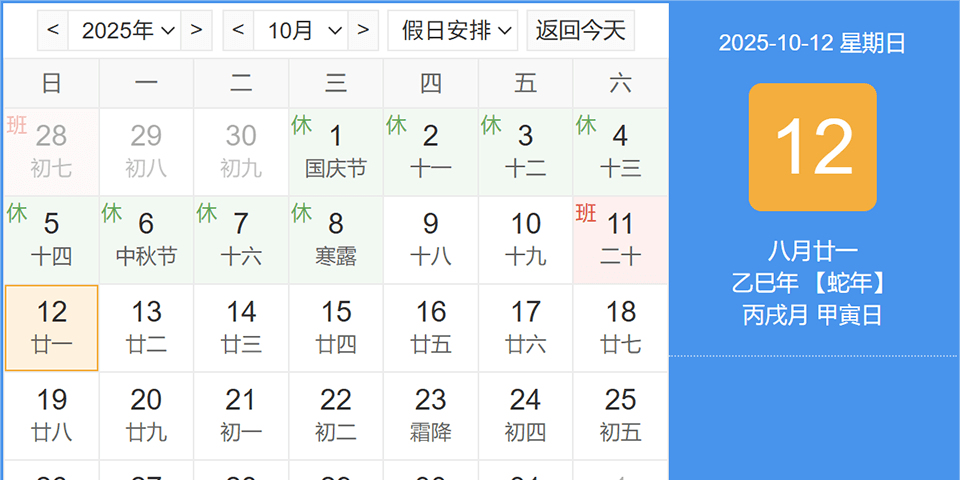This screenshot has height=480, width=960.
Task: Expand the 假日安排 holiday dropdown
Action: coord(453,30)
